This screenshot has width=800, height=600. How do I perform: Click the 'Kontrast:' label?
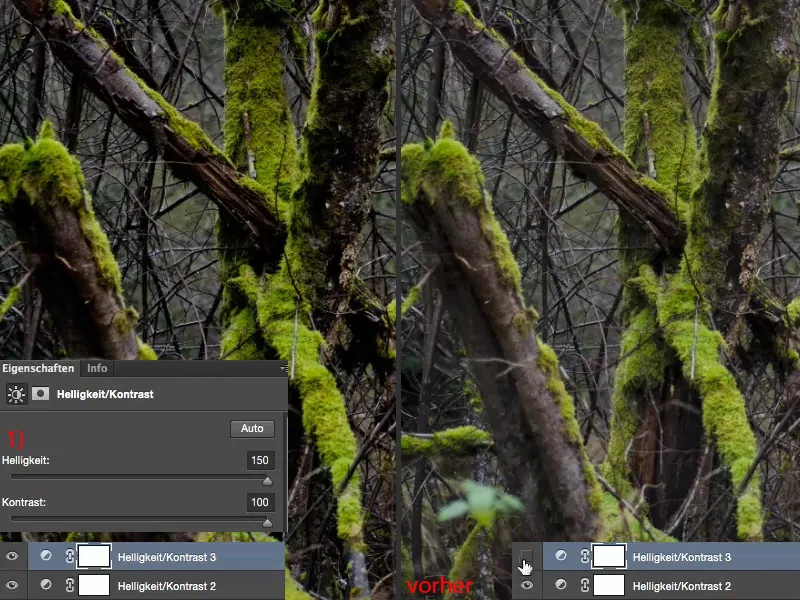pyautogui.click(x=23, y=502)
